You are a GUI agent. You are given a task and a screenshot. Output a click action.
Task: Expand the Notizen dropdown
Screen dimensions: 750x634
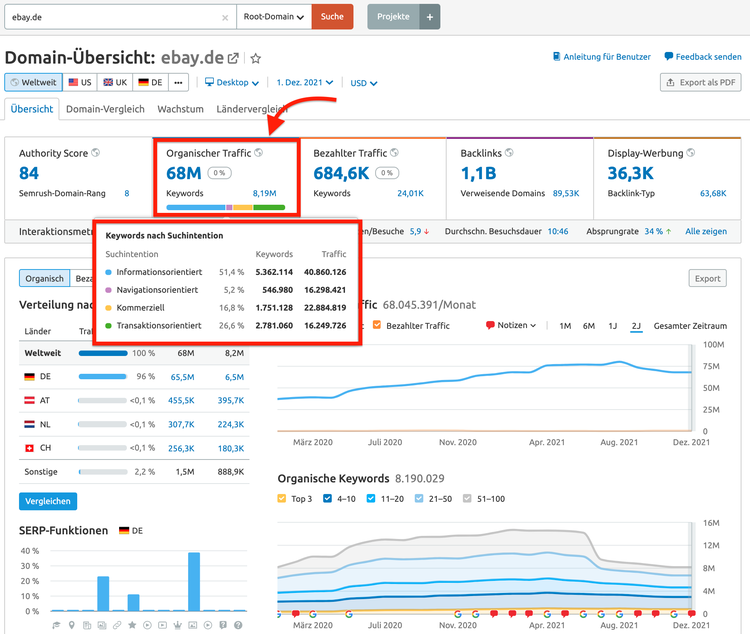coord(511,325)
